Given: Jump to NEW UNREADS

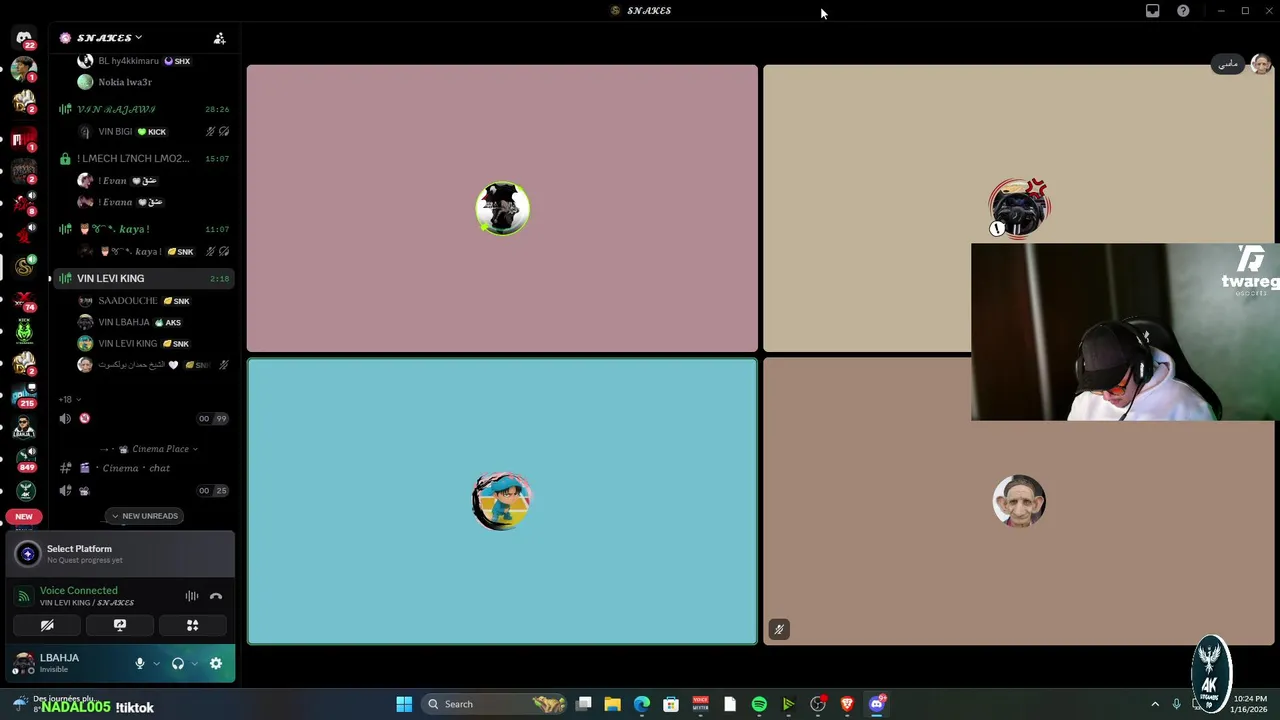Looking at the screenshot, I should [x=145, y=516].
